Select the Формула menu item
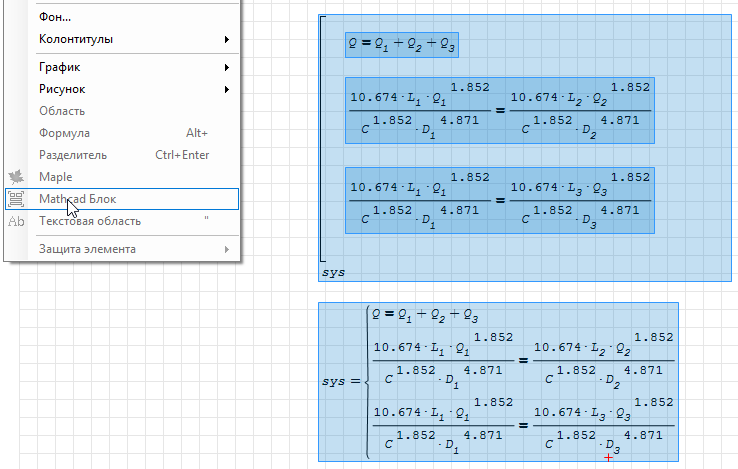 (x=64, y=133)
